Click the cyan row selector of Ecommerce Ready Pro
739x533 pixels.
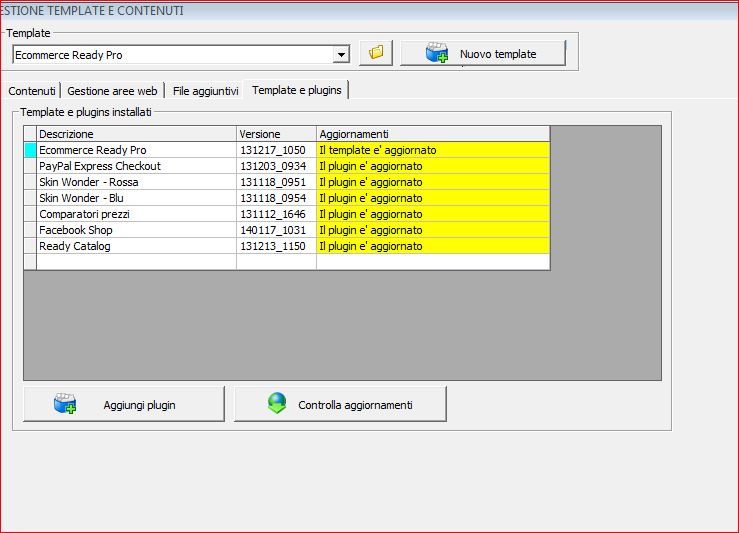click(x=30, y=150)
